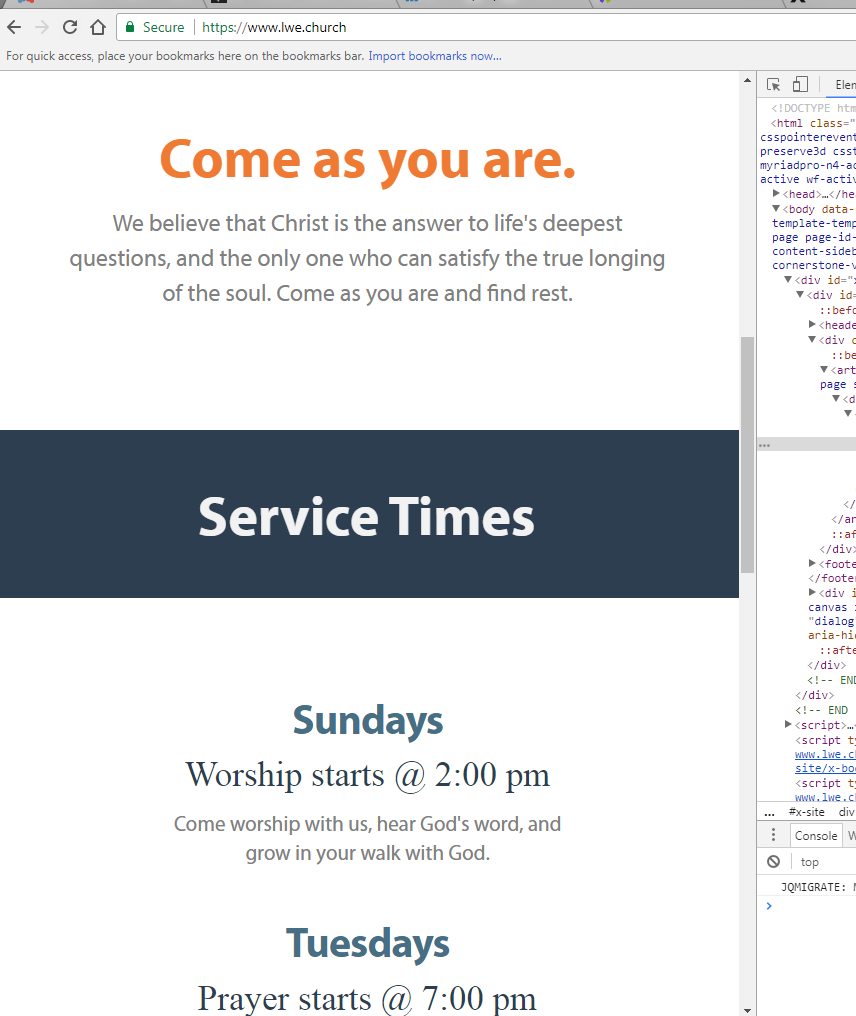Click the Import bookmarks now link

pyautogui.click(x=435, y=56)
